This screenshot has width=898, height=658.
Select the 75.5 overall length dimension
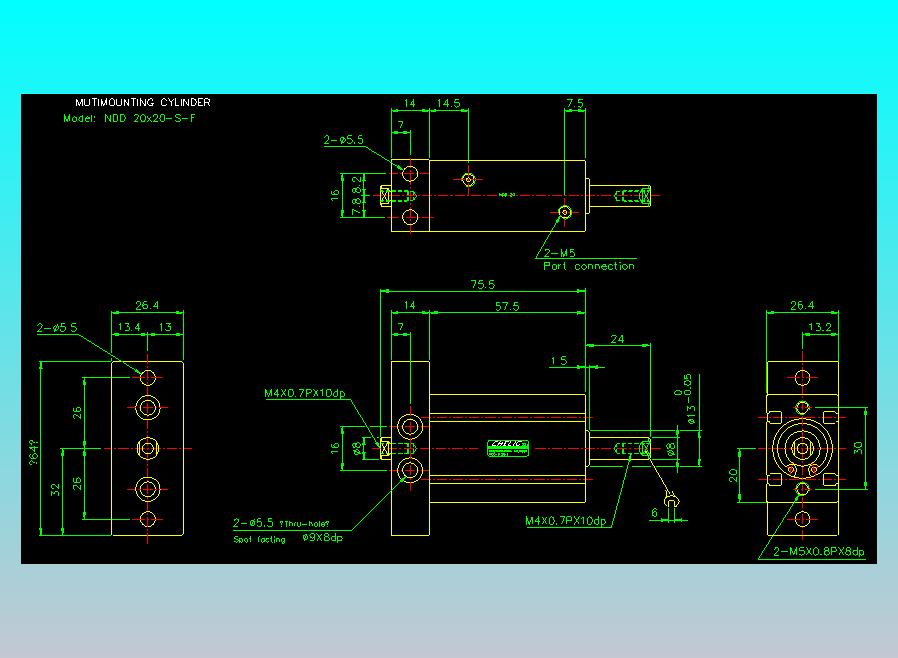482,284
